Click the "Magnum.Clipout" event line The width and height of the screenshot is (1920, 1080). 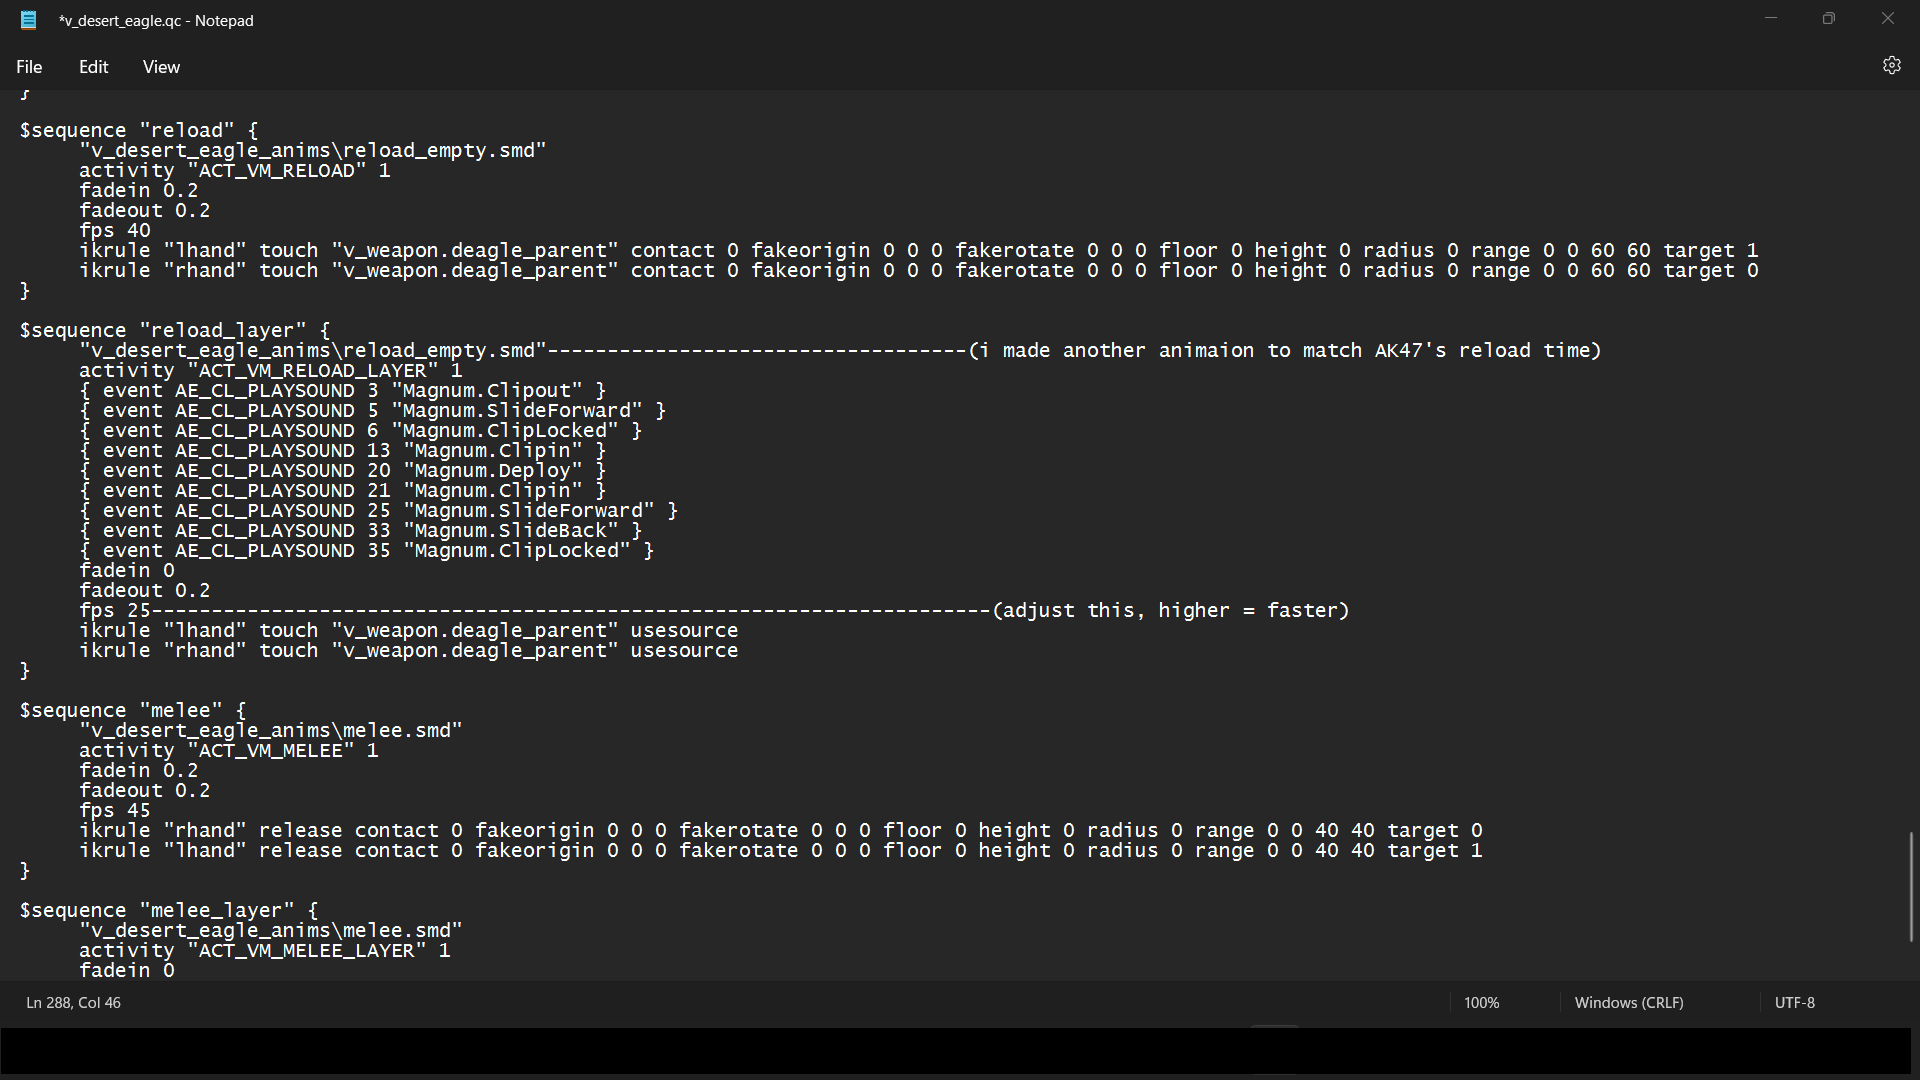pyautogui.click(x=342, y=391)
